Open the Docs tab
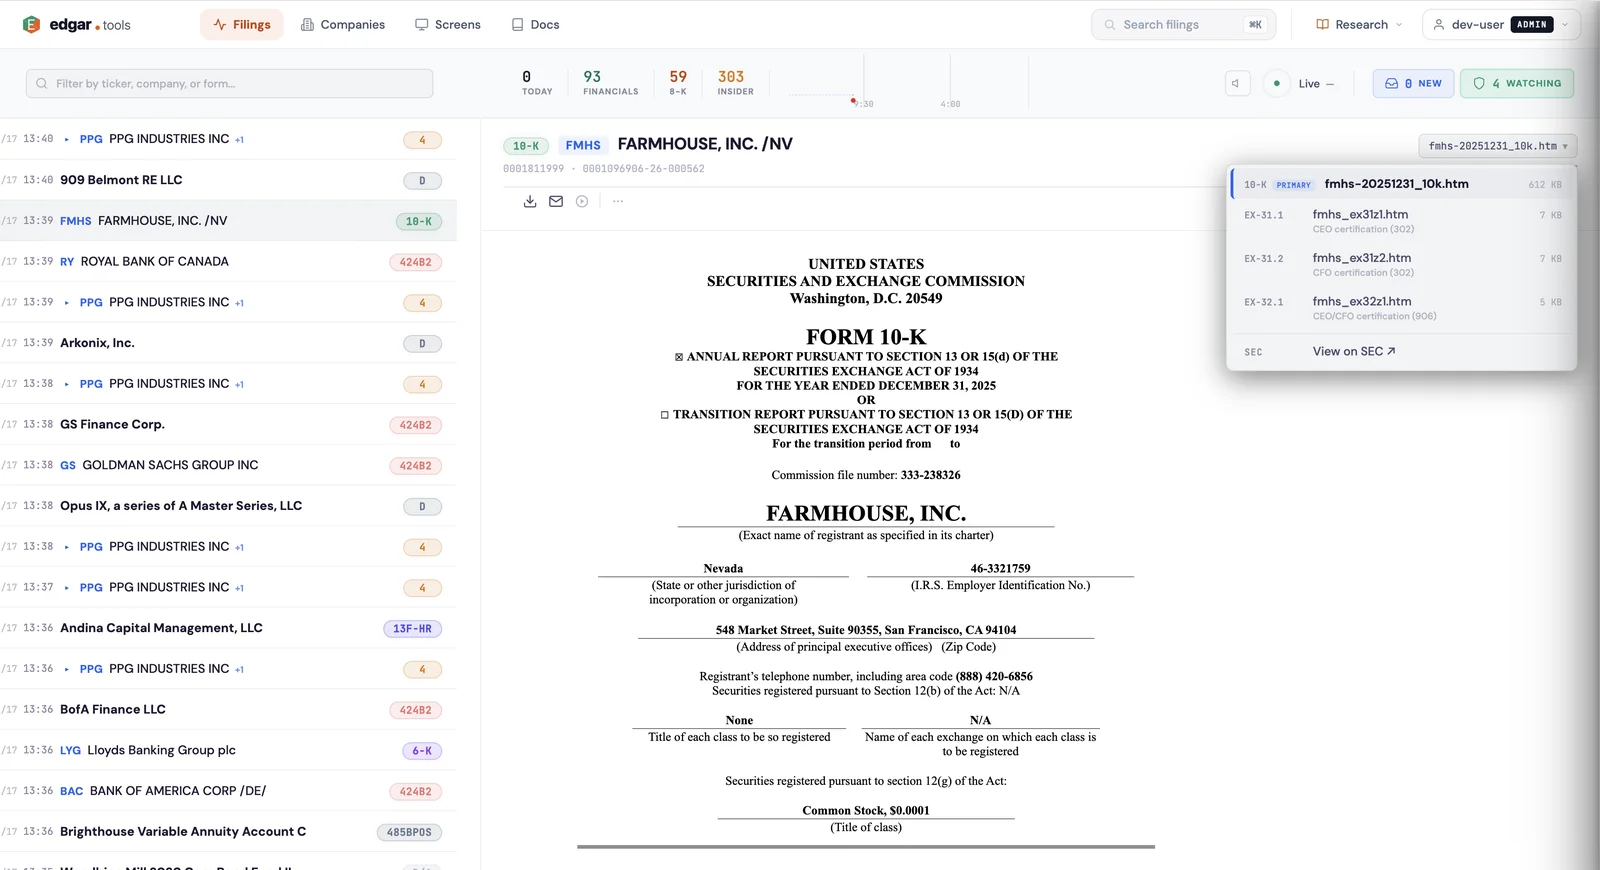1600x870 pixels. [x=536, y=24]
